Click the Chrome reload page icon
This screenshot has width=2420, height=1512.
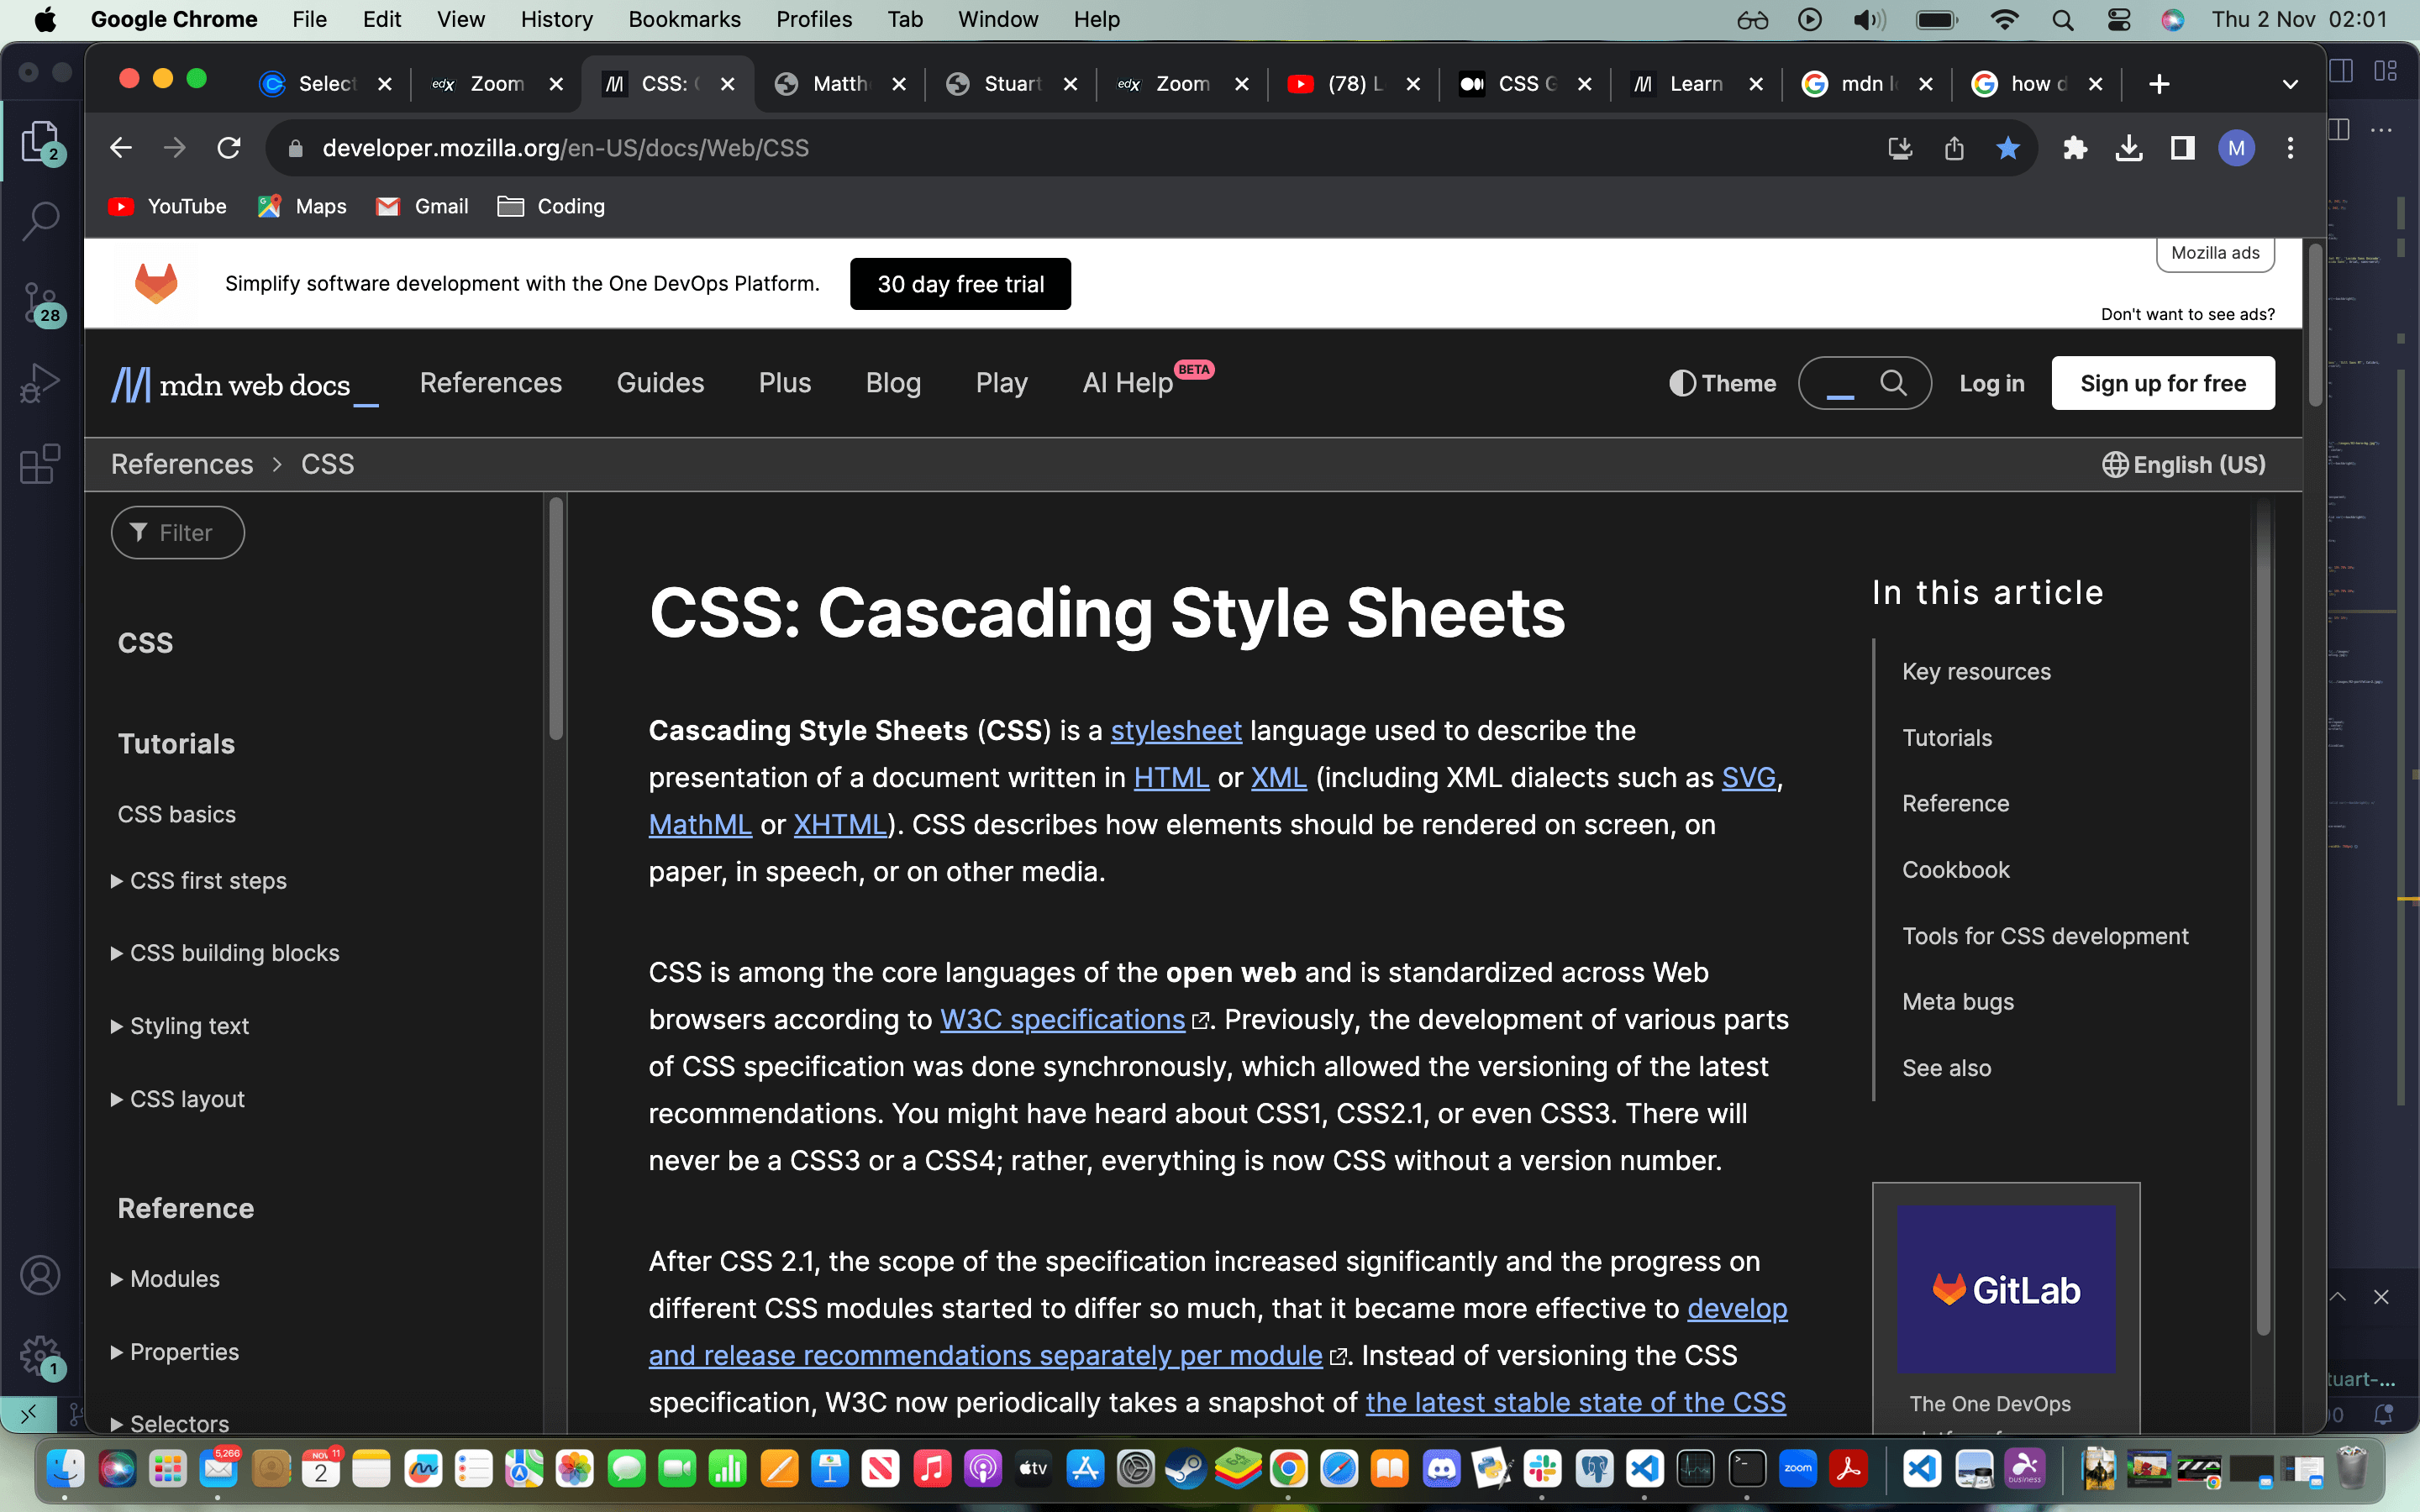[x=229, y=148]
